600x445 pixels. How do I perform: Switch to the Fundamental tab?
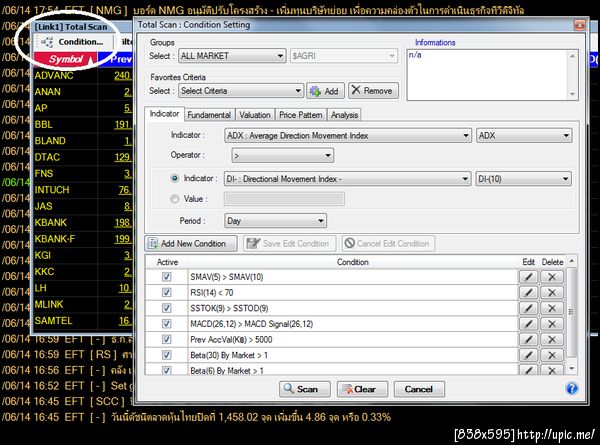[209, 115]
